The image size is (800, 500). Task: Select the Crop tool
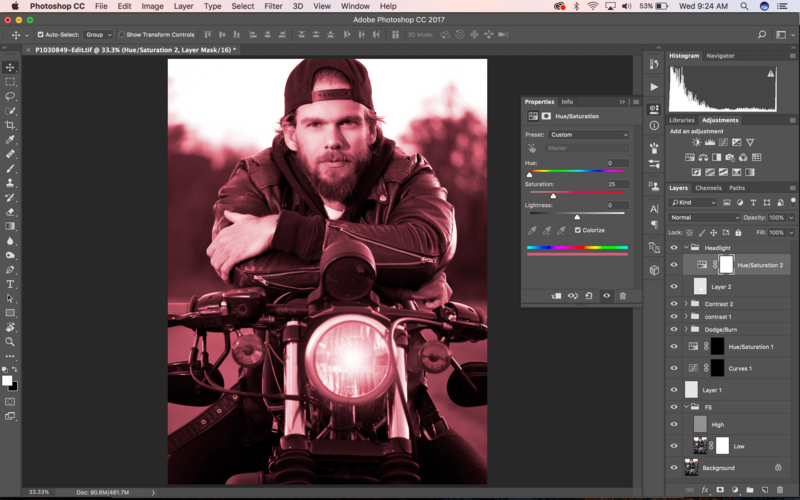pyautogui.click(x=10, y=125)
